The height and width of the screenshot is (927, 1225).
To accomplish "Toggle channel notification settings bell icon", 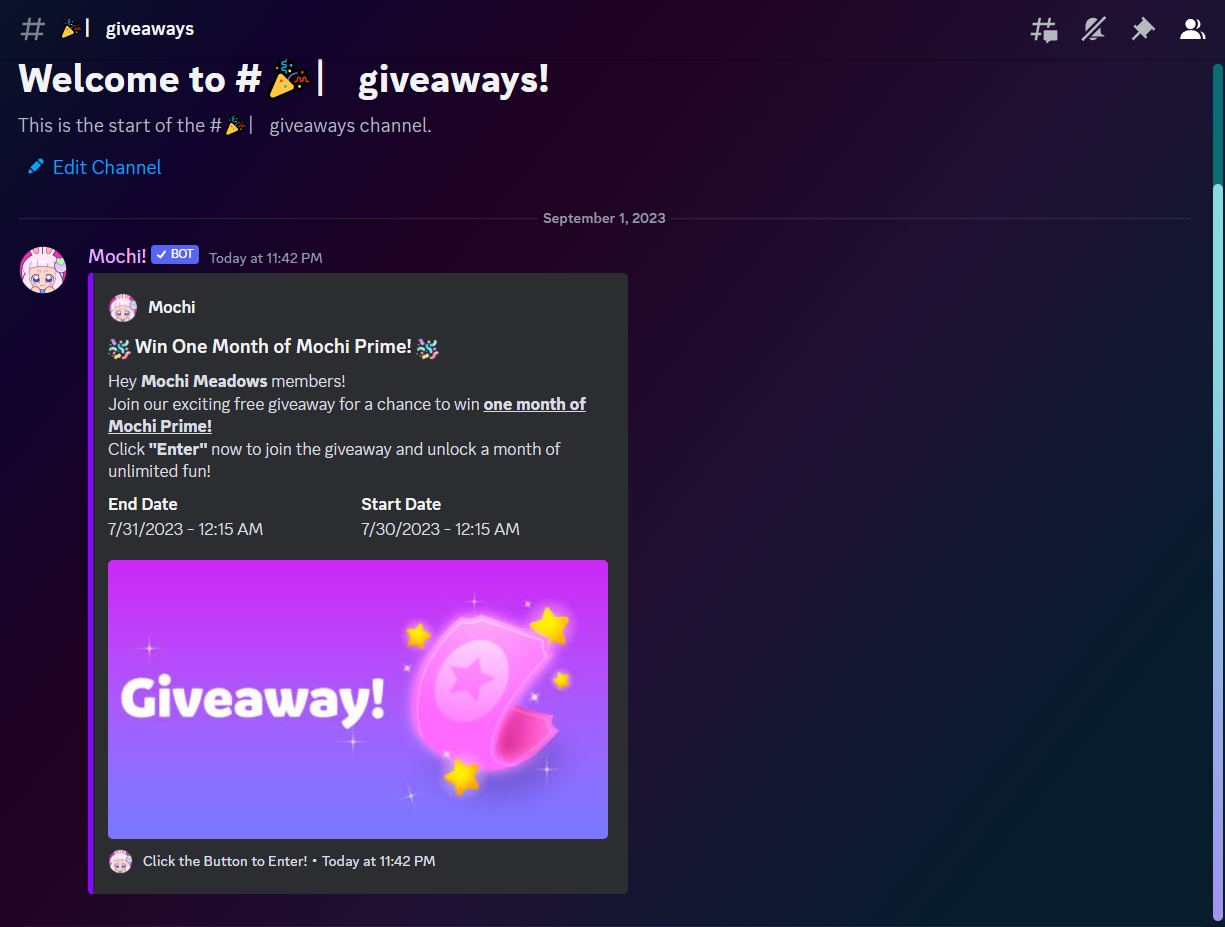I will [x=1093, y=29].
